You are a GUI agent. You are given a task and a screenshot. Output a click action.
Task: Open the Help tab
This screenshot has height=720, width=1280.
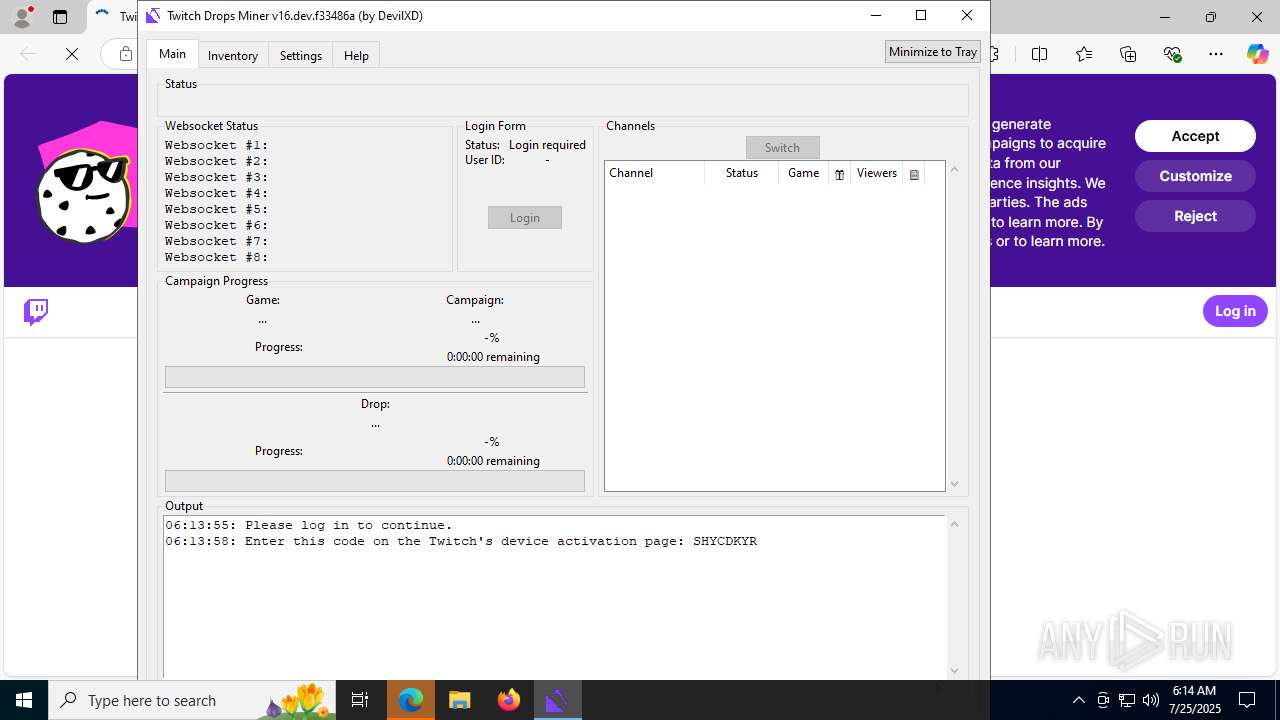click(x=356, y=55)
